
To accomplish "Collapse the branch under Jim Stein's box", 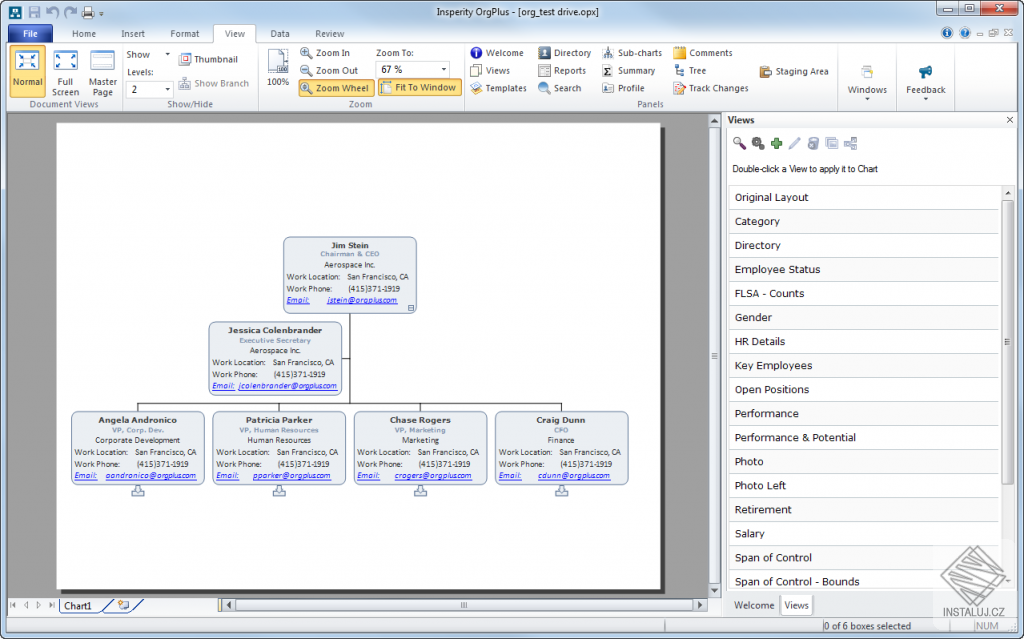I will click(411, 308).
